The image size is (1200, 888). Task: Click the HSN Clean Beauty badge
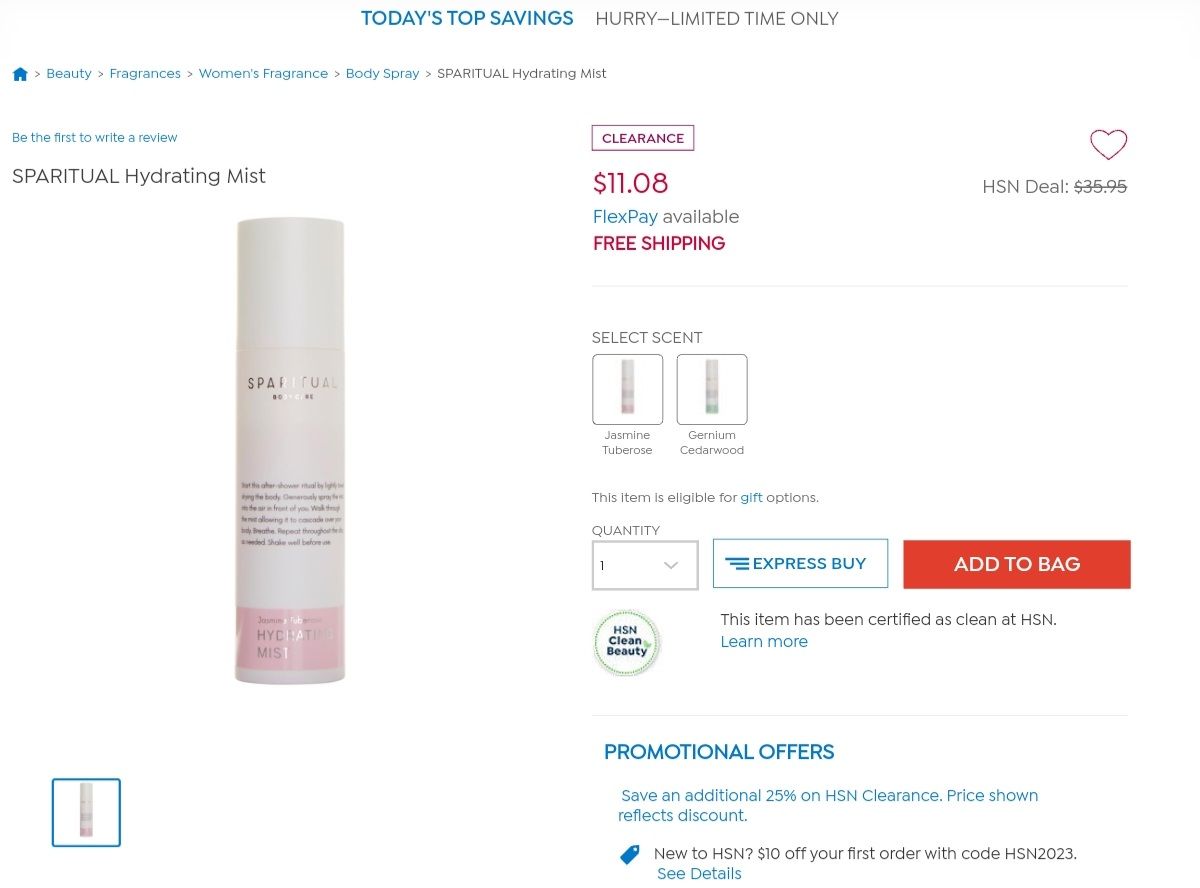click(x=627, y=643)
